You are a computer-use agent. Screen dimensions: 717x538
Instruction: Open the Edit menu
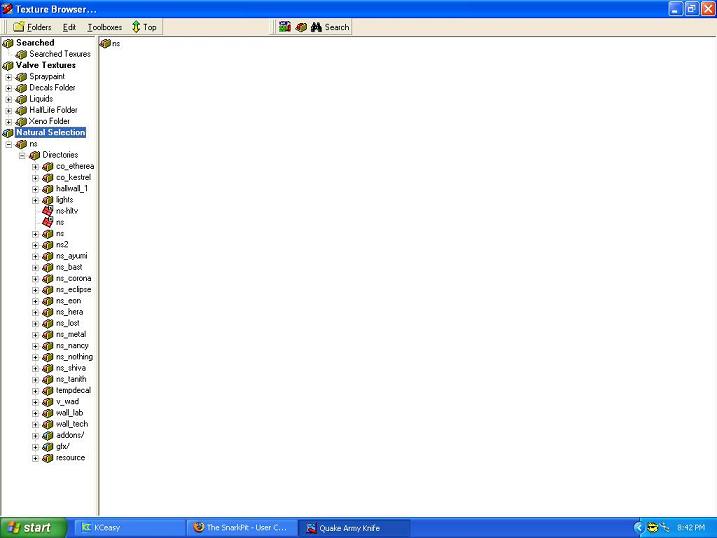pos(69,27)
